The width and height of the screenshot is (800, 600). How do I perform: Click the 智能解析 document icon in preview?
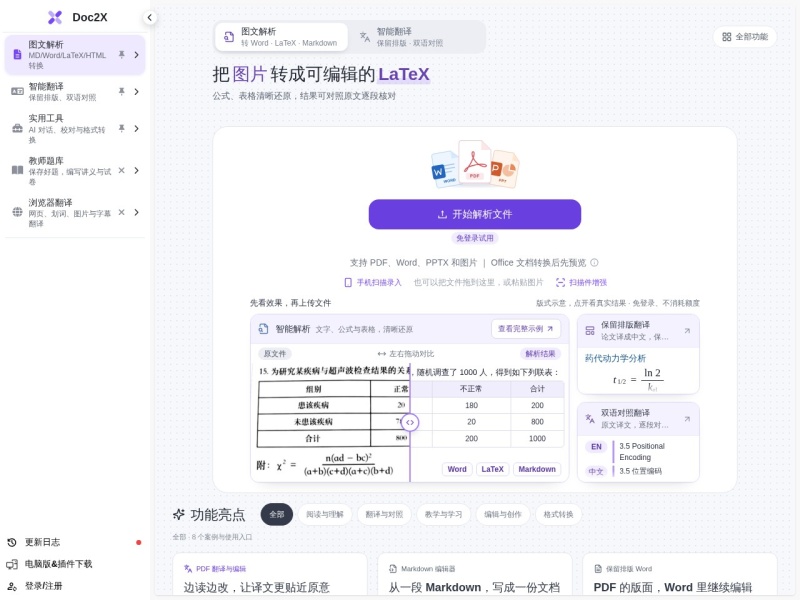point(263,329)
